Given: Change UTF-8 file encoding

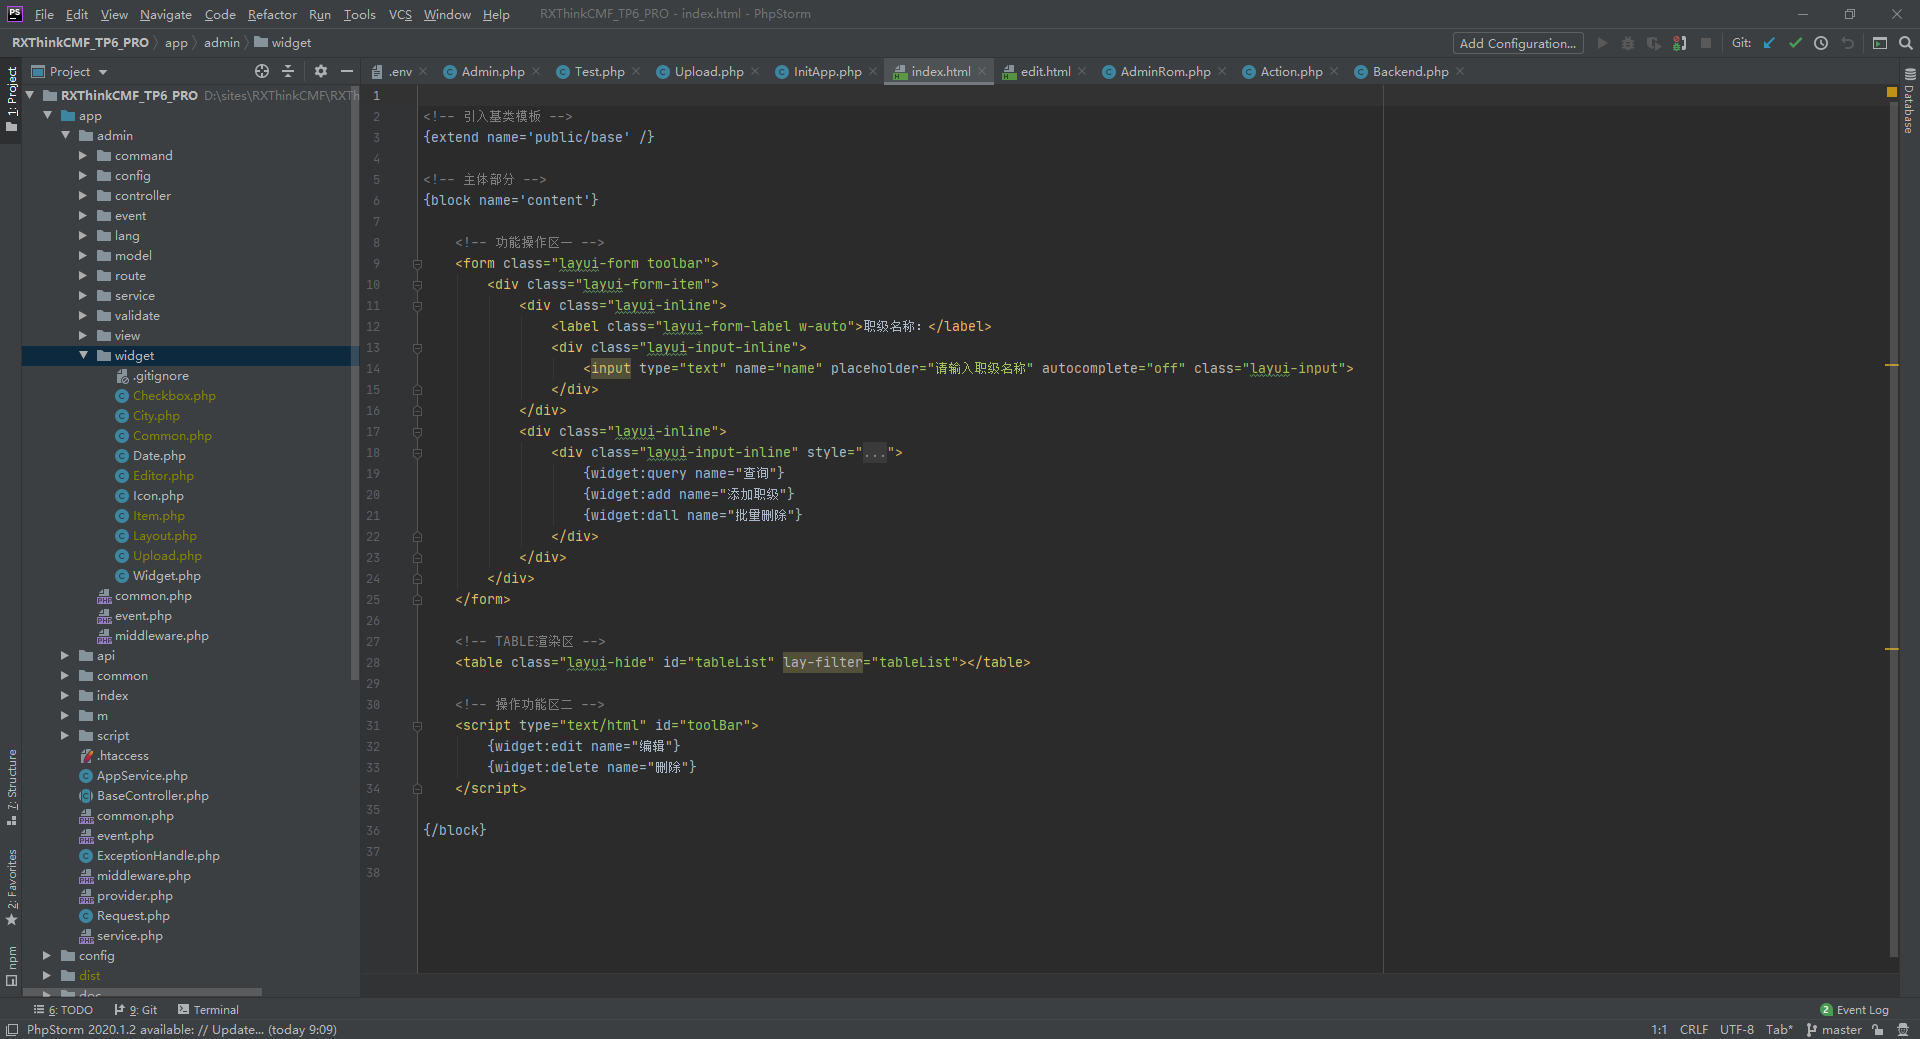Looking at the screenshot, I should [1737, 1029].
